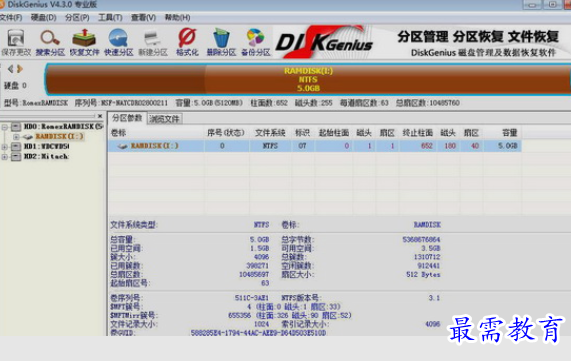Open the View (查看V) menu

point(143,17)
